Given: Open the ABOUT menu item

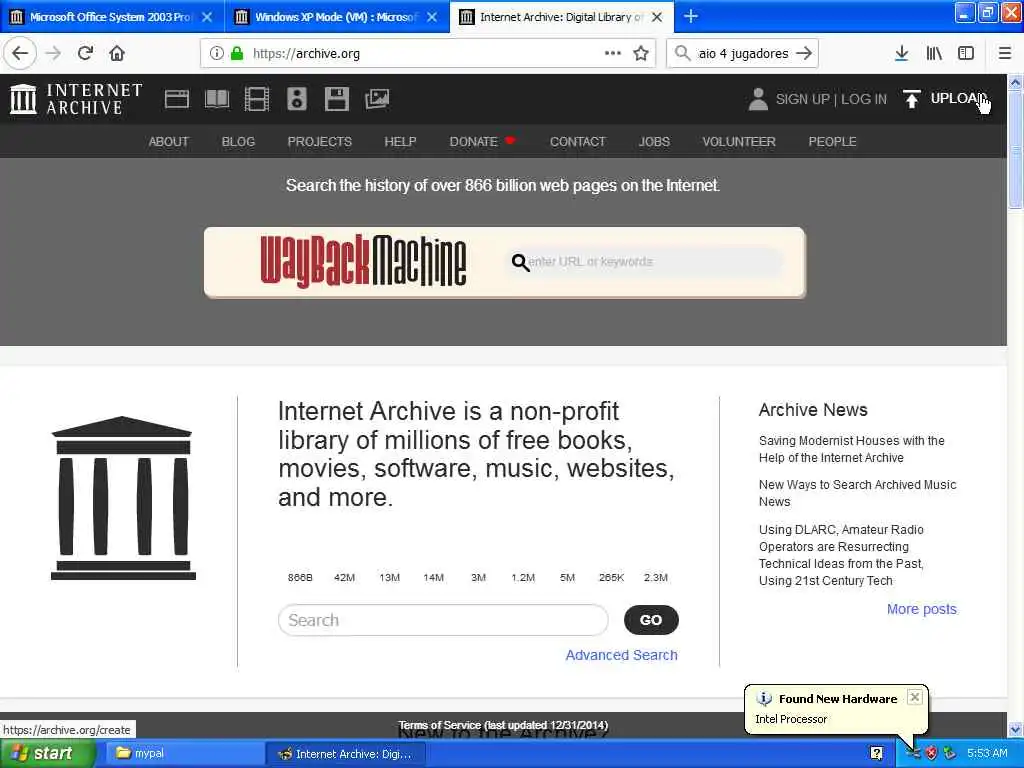Looking at the screenshot, I should click(x=168, y=142).
